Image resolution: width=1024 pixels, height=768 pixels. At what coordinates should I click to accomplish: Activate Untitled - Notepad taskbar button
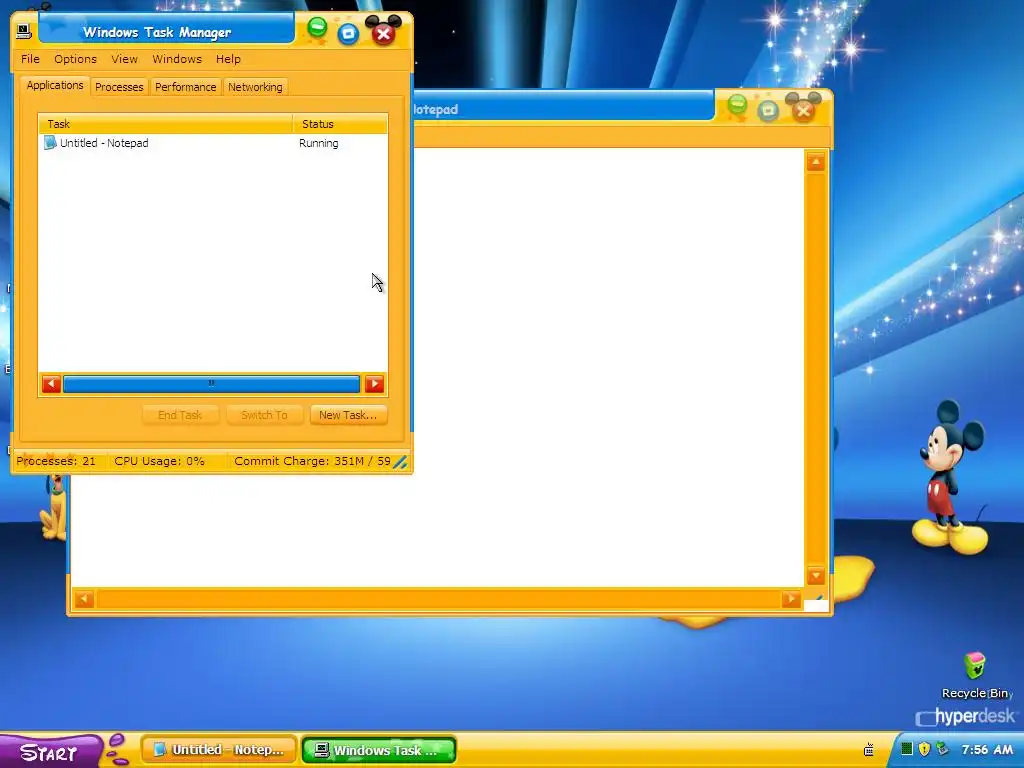point(219,750)
